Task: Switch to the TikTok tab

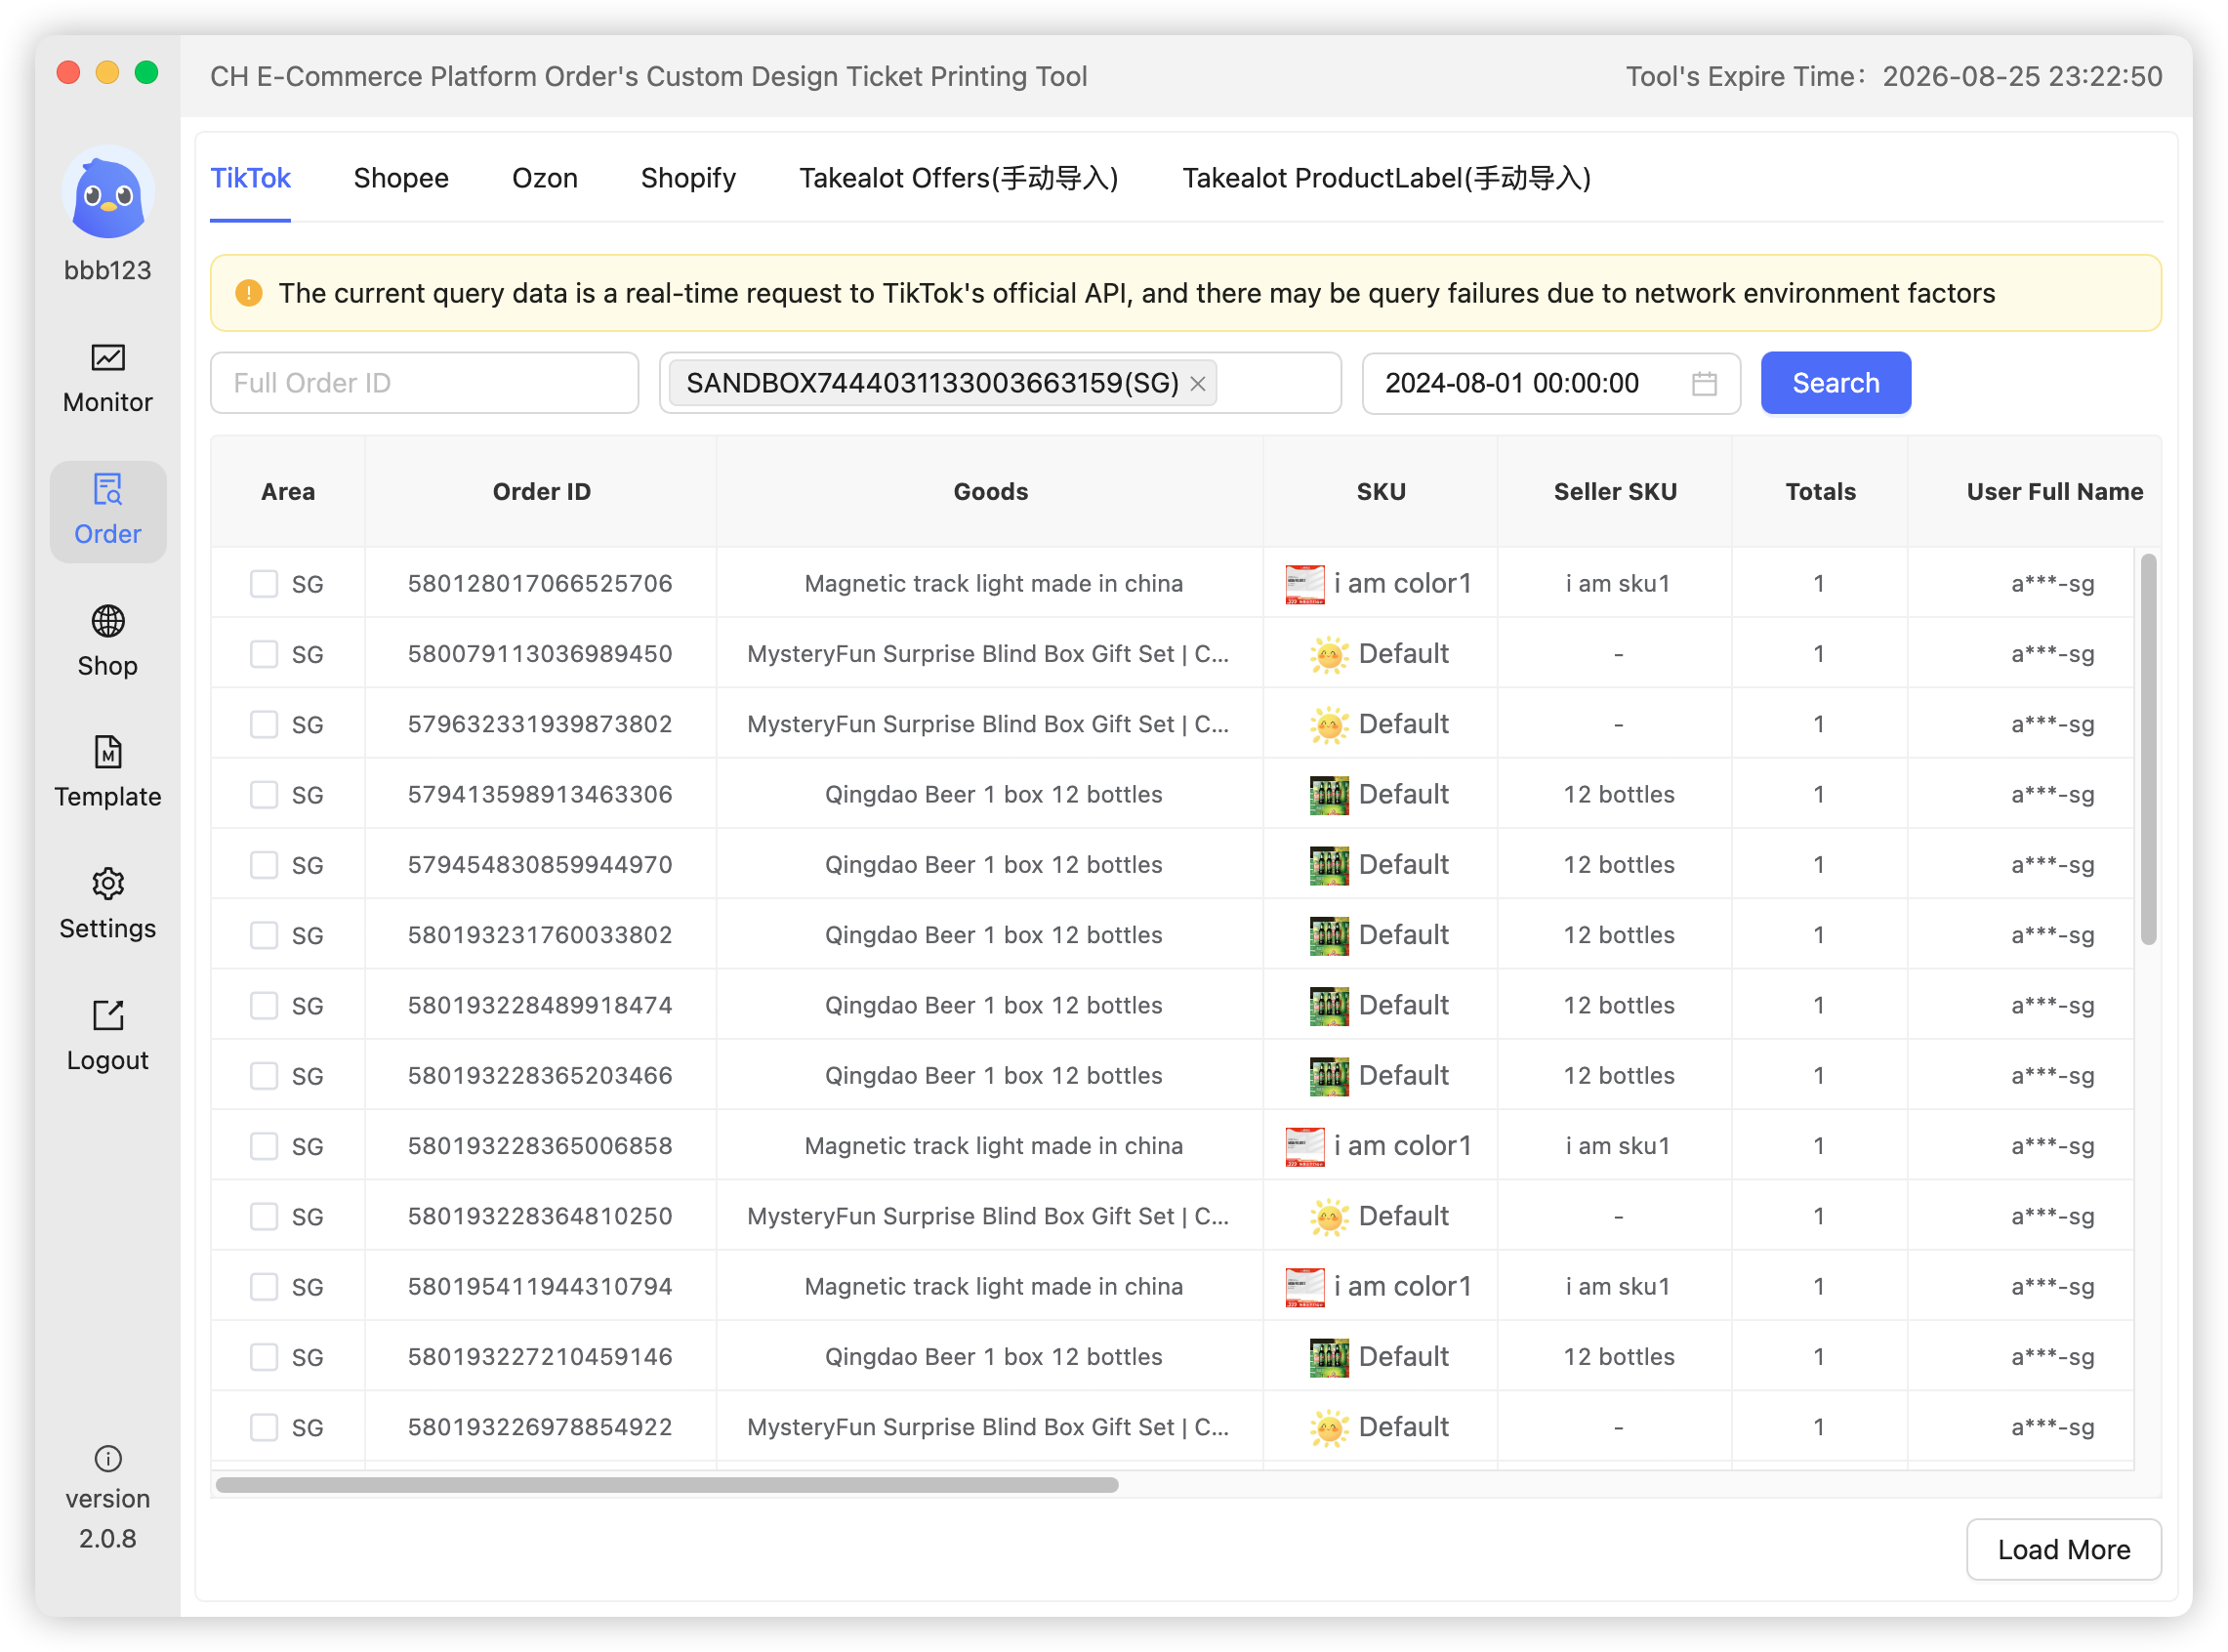Action: (x=250, y=179)
